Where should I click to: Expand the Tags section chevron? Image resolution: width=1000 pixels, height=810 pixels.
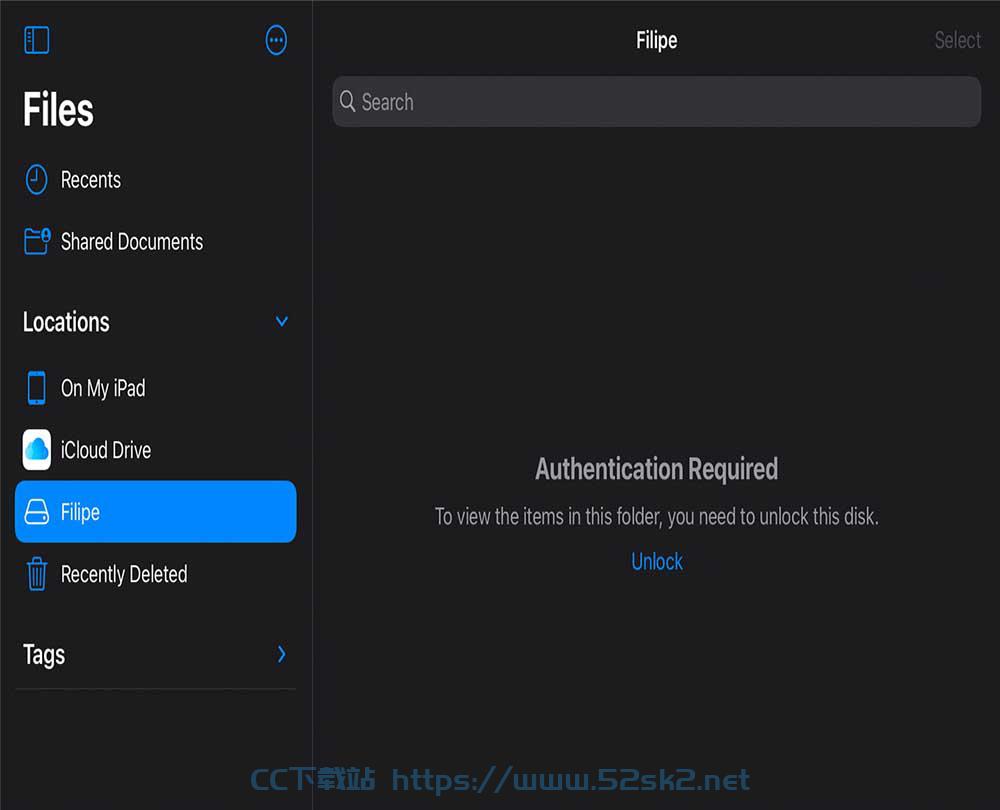281,654
